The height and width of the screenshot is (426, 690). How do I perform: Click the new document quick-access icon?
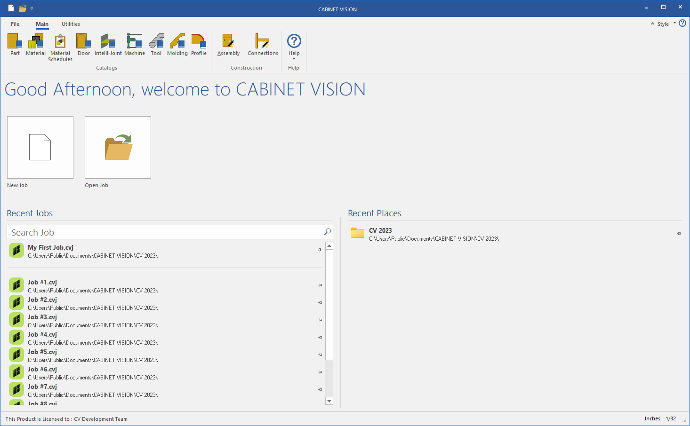(11, 8)
